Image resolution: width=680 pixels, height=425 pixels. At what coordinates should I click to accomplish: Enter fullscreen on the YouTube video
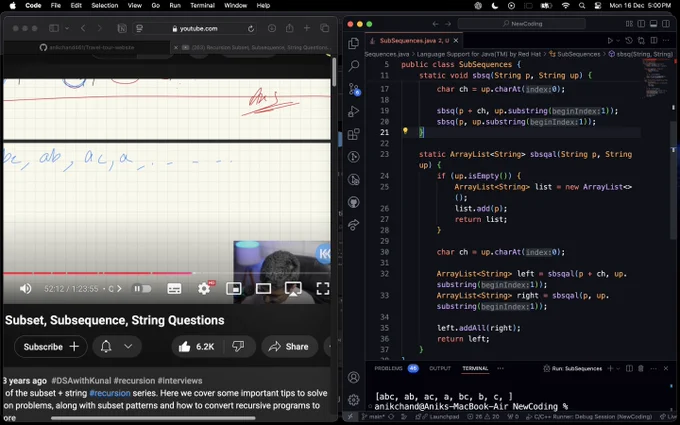point(323,288)
